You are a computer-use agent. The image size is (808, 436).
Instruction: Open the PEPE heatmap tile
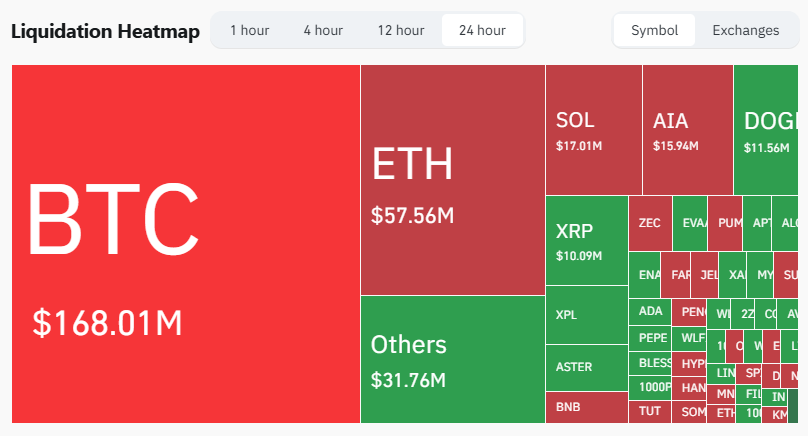652,337
